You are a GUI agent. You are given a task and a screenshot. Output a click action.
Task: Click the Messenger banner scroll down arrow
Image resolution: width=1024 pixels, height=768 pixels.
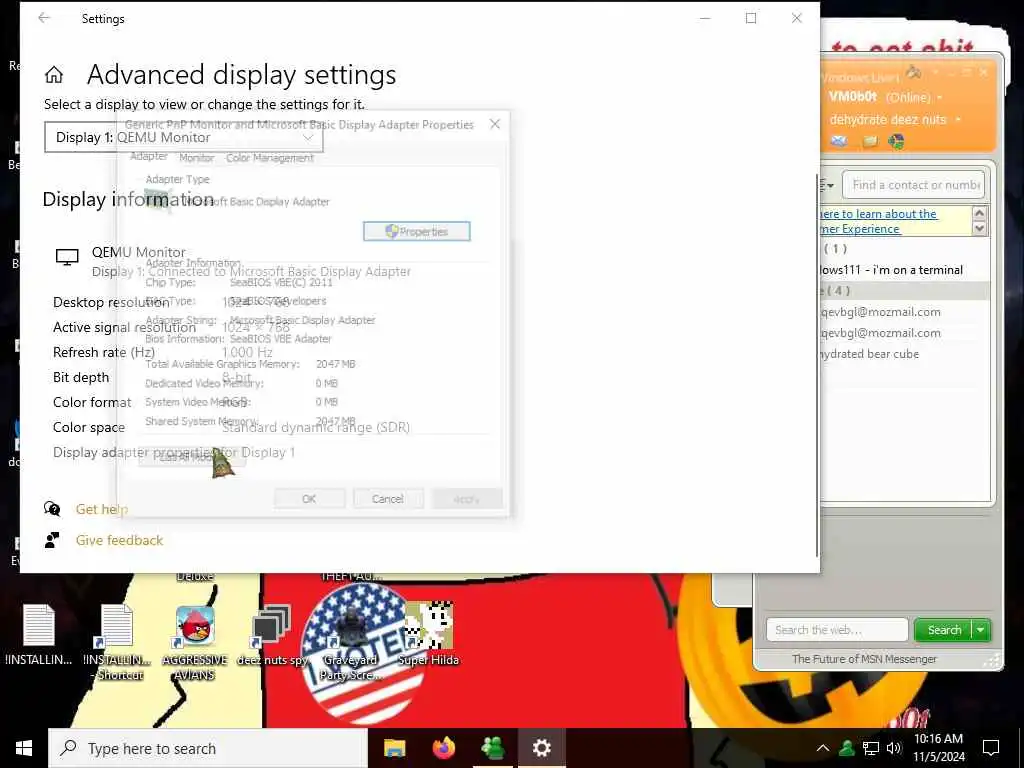coord(979,228)
